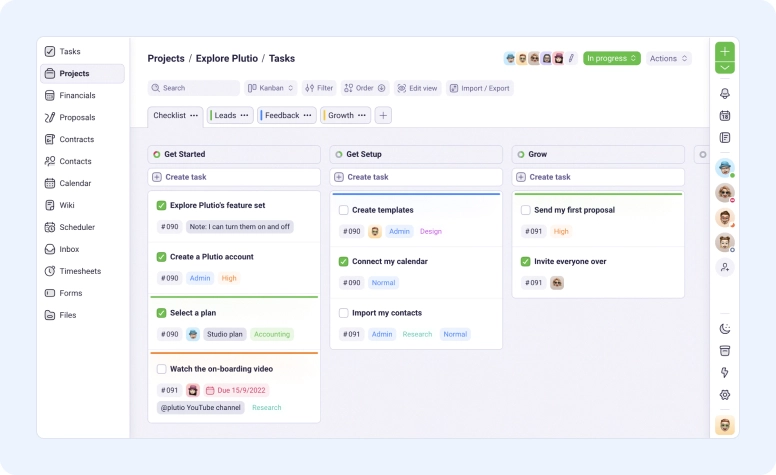This screenshot has width=776, height=475.
Task: Add a new board tab with plus
Action: pyautogui.click(x=383, y=115)
